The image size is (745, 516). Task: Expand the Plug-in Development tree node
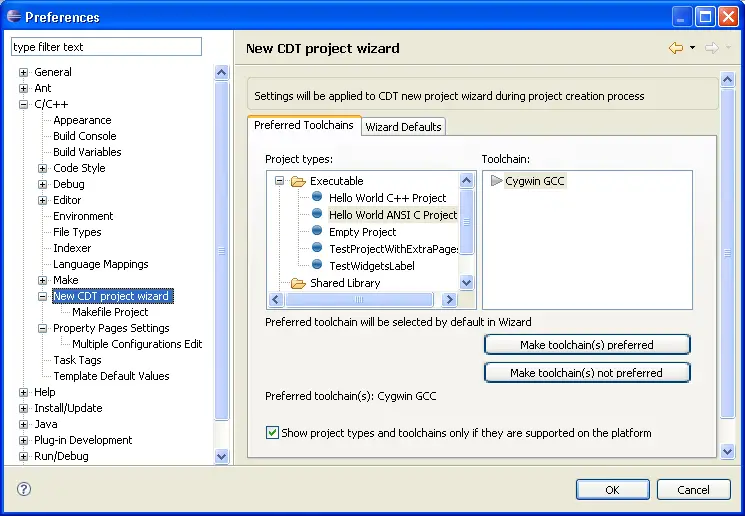click(24, 440)
